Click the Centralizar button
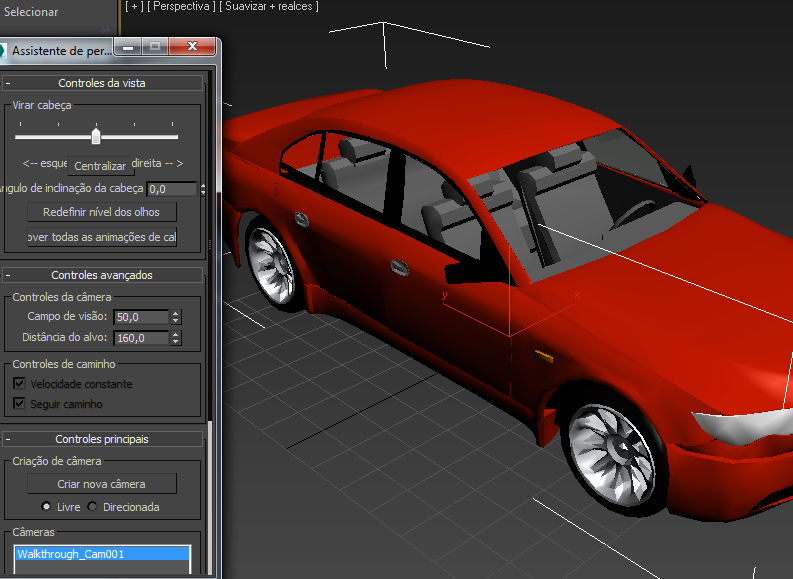This screenshot has width=793, height=579. click(x=100, y=166)
